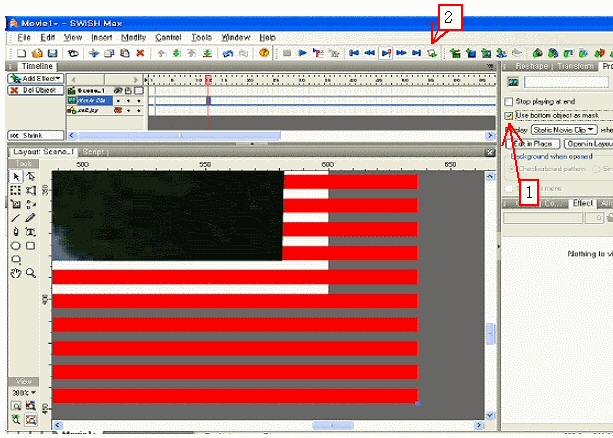
Task: Switch to the Script tab
Action: coord(93,152)
